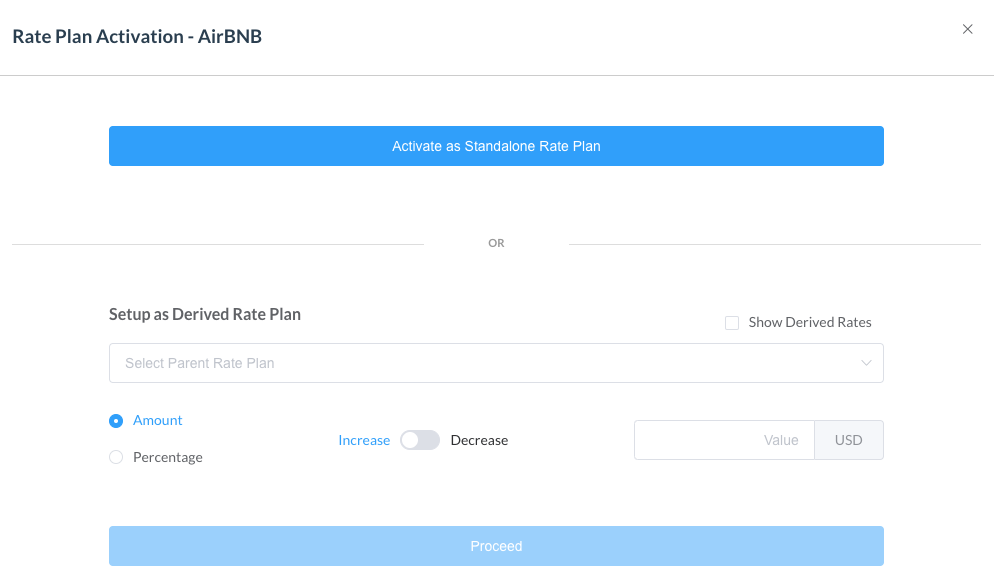The width and height of the screenshot is (994, 574).
Task: Enable the Show Derived Rates checkbox
Action: 732,323
